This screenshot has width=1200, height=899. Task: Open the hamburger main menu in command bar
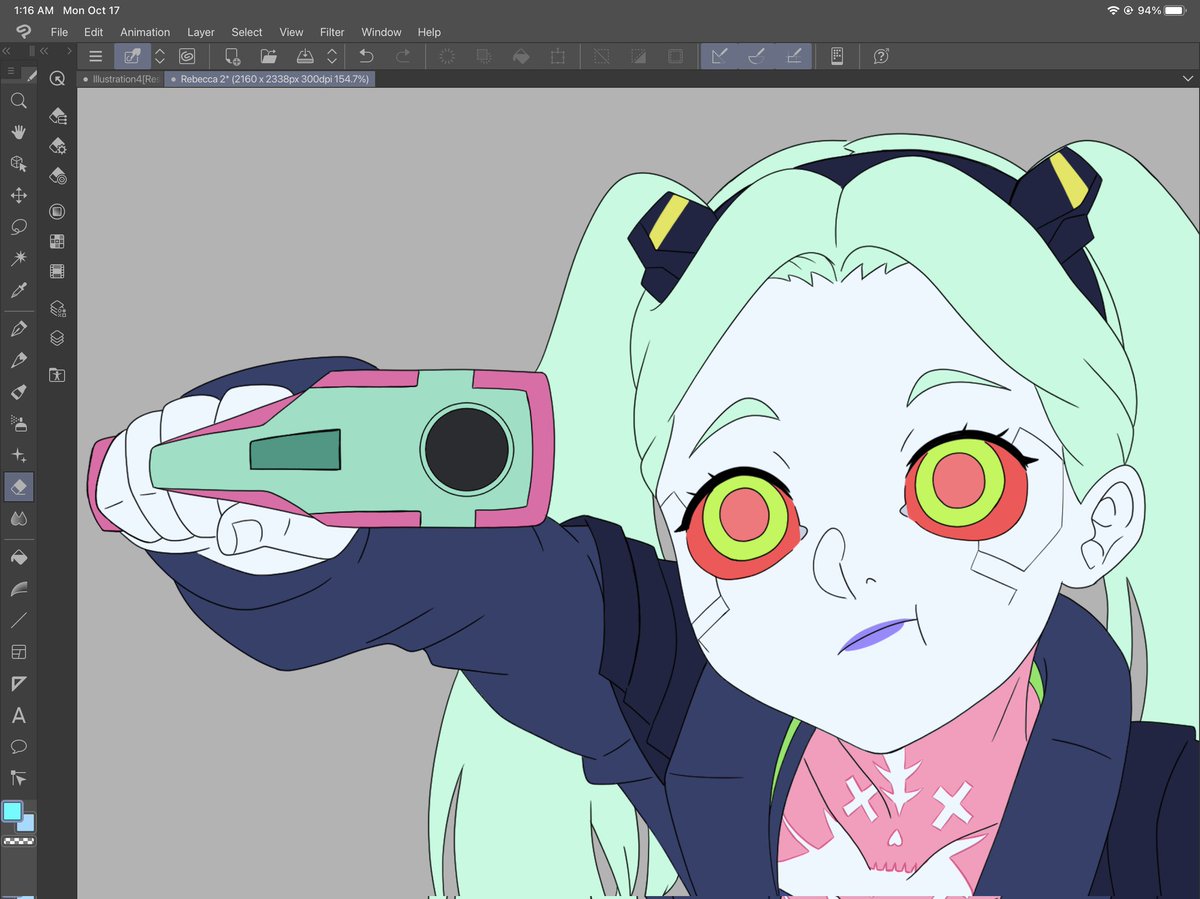[96, 57]
